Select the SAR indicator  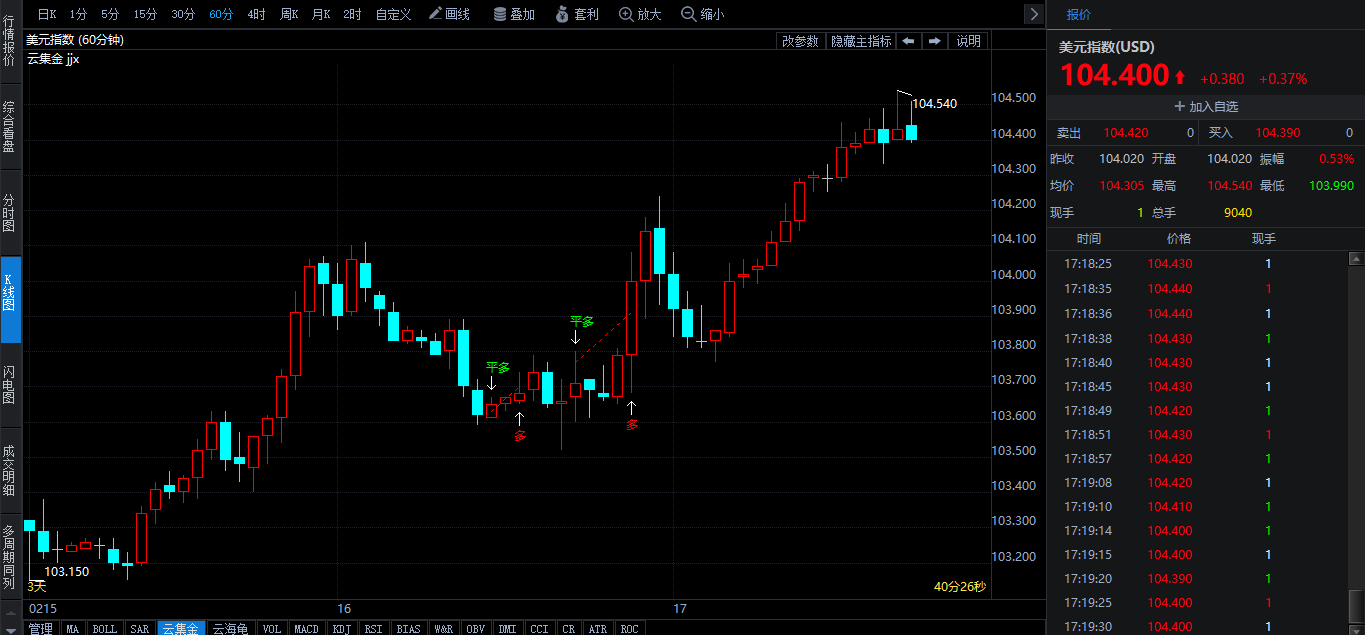[140, 628]
